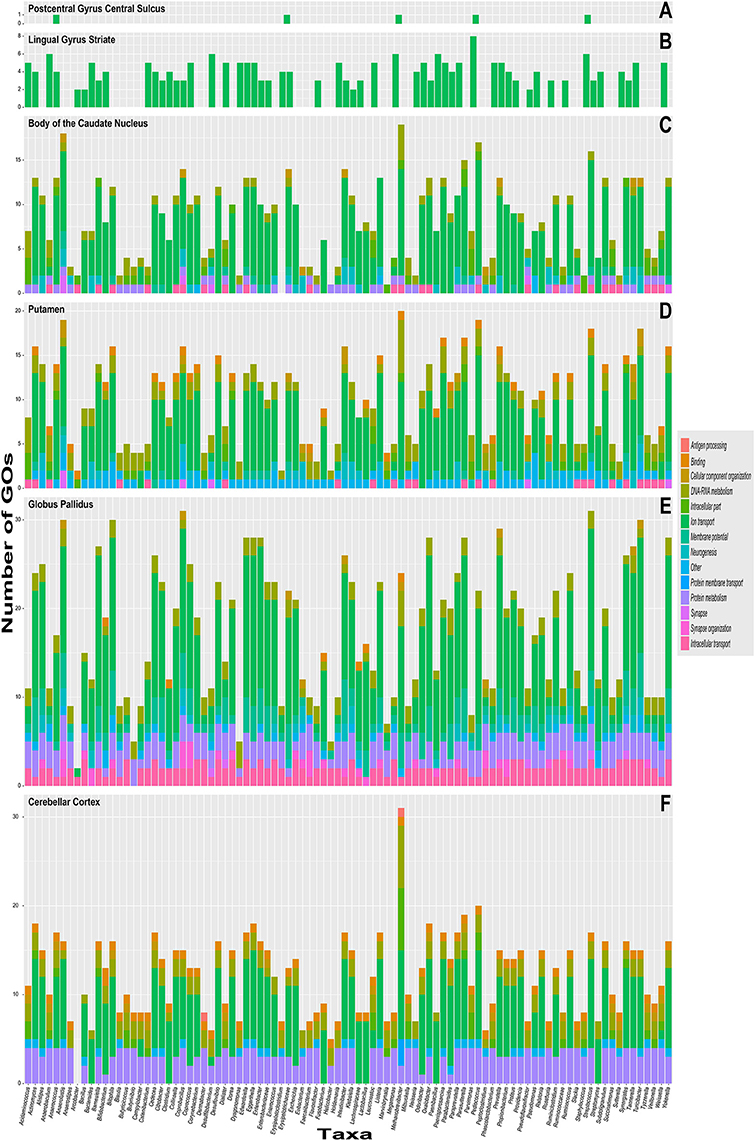Click the 'Lingual Gyrus Striate' panel title
The height and width of the screenshot is (1140, 754).
(71, 39)
